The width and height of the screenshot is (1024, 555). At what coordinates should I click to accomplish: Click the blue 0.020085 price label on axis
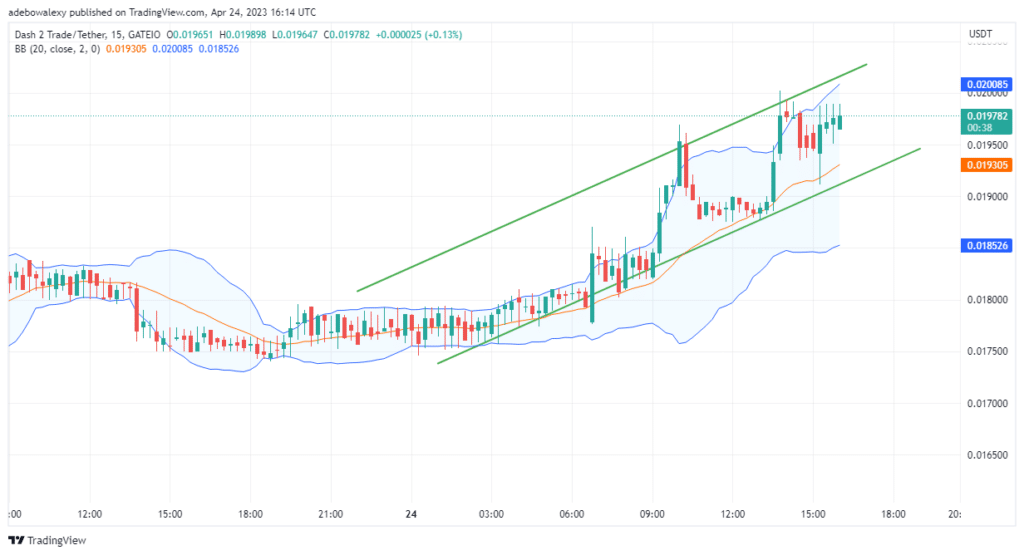tap(986, 84)
